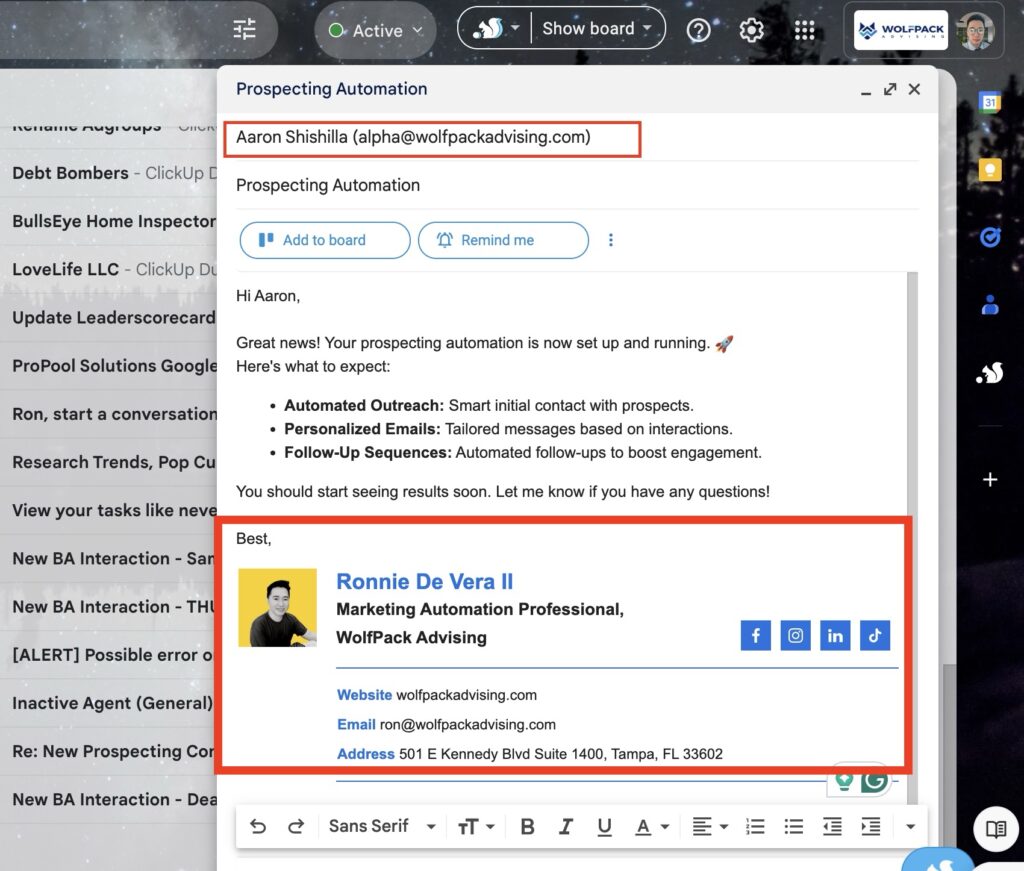
Task: Click the Indent more button
Action: coord(871,827)
